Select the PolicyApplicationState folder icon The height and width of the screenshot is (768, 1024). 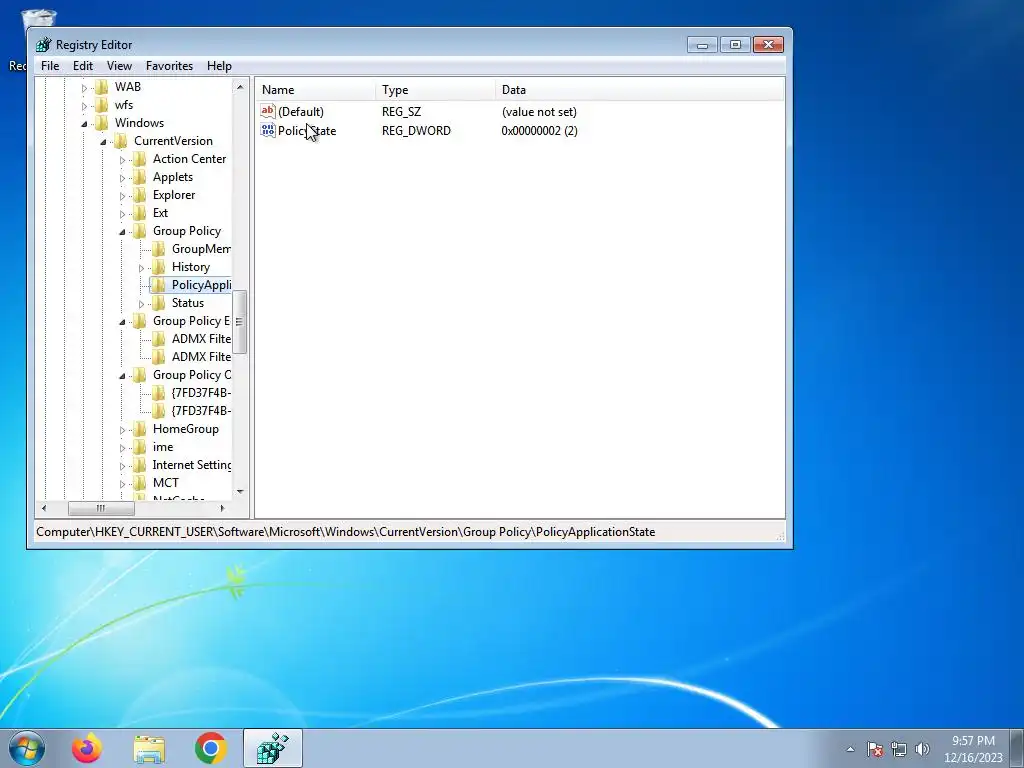(158, 285)
